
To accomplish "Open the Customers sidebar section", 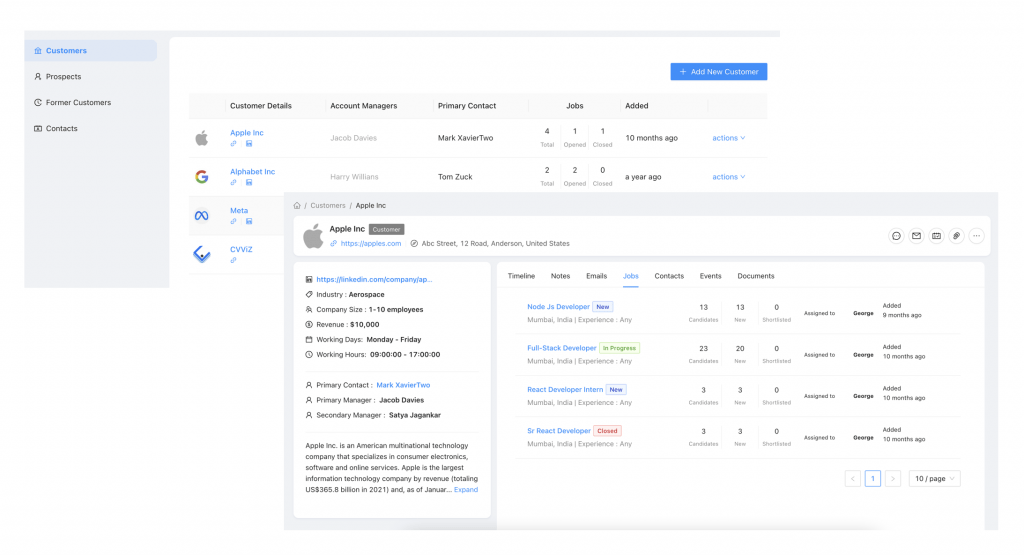I will point(91,50).
